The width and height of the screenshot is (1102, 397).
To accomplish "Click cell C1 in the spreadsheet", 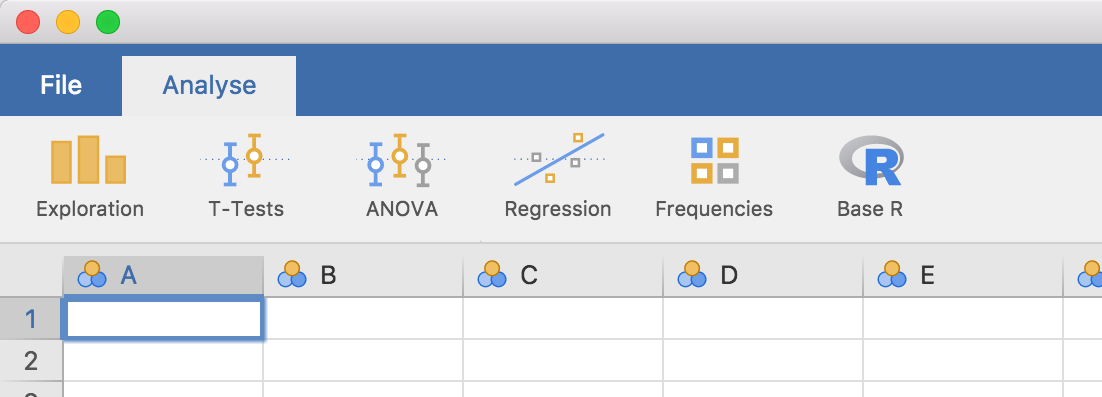I will click(563, 319).
